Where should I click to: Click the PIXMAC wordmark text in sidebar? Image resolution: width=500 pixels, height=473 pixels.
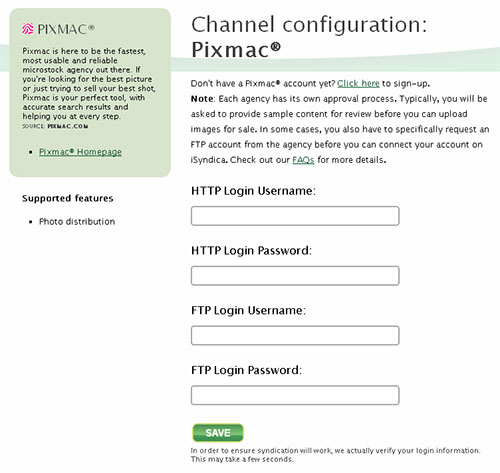(66, 29)
